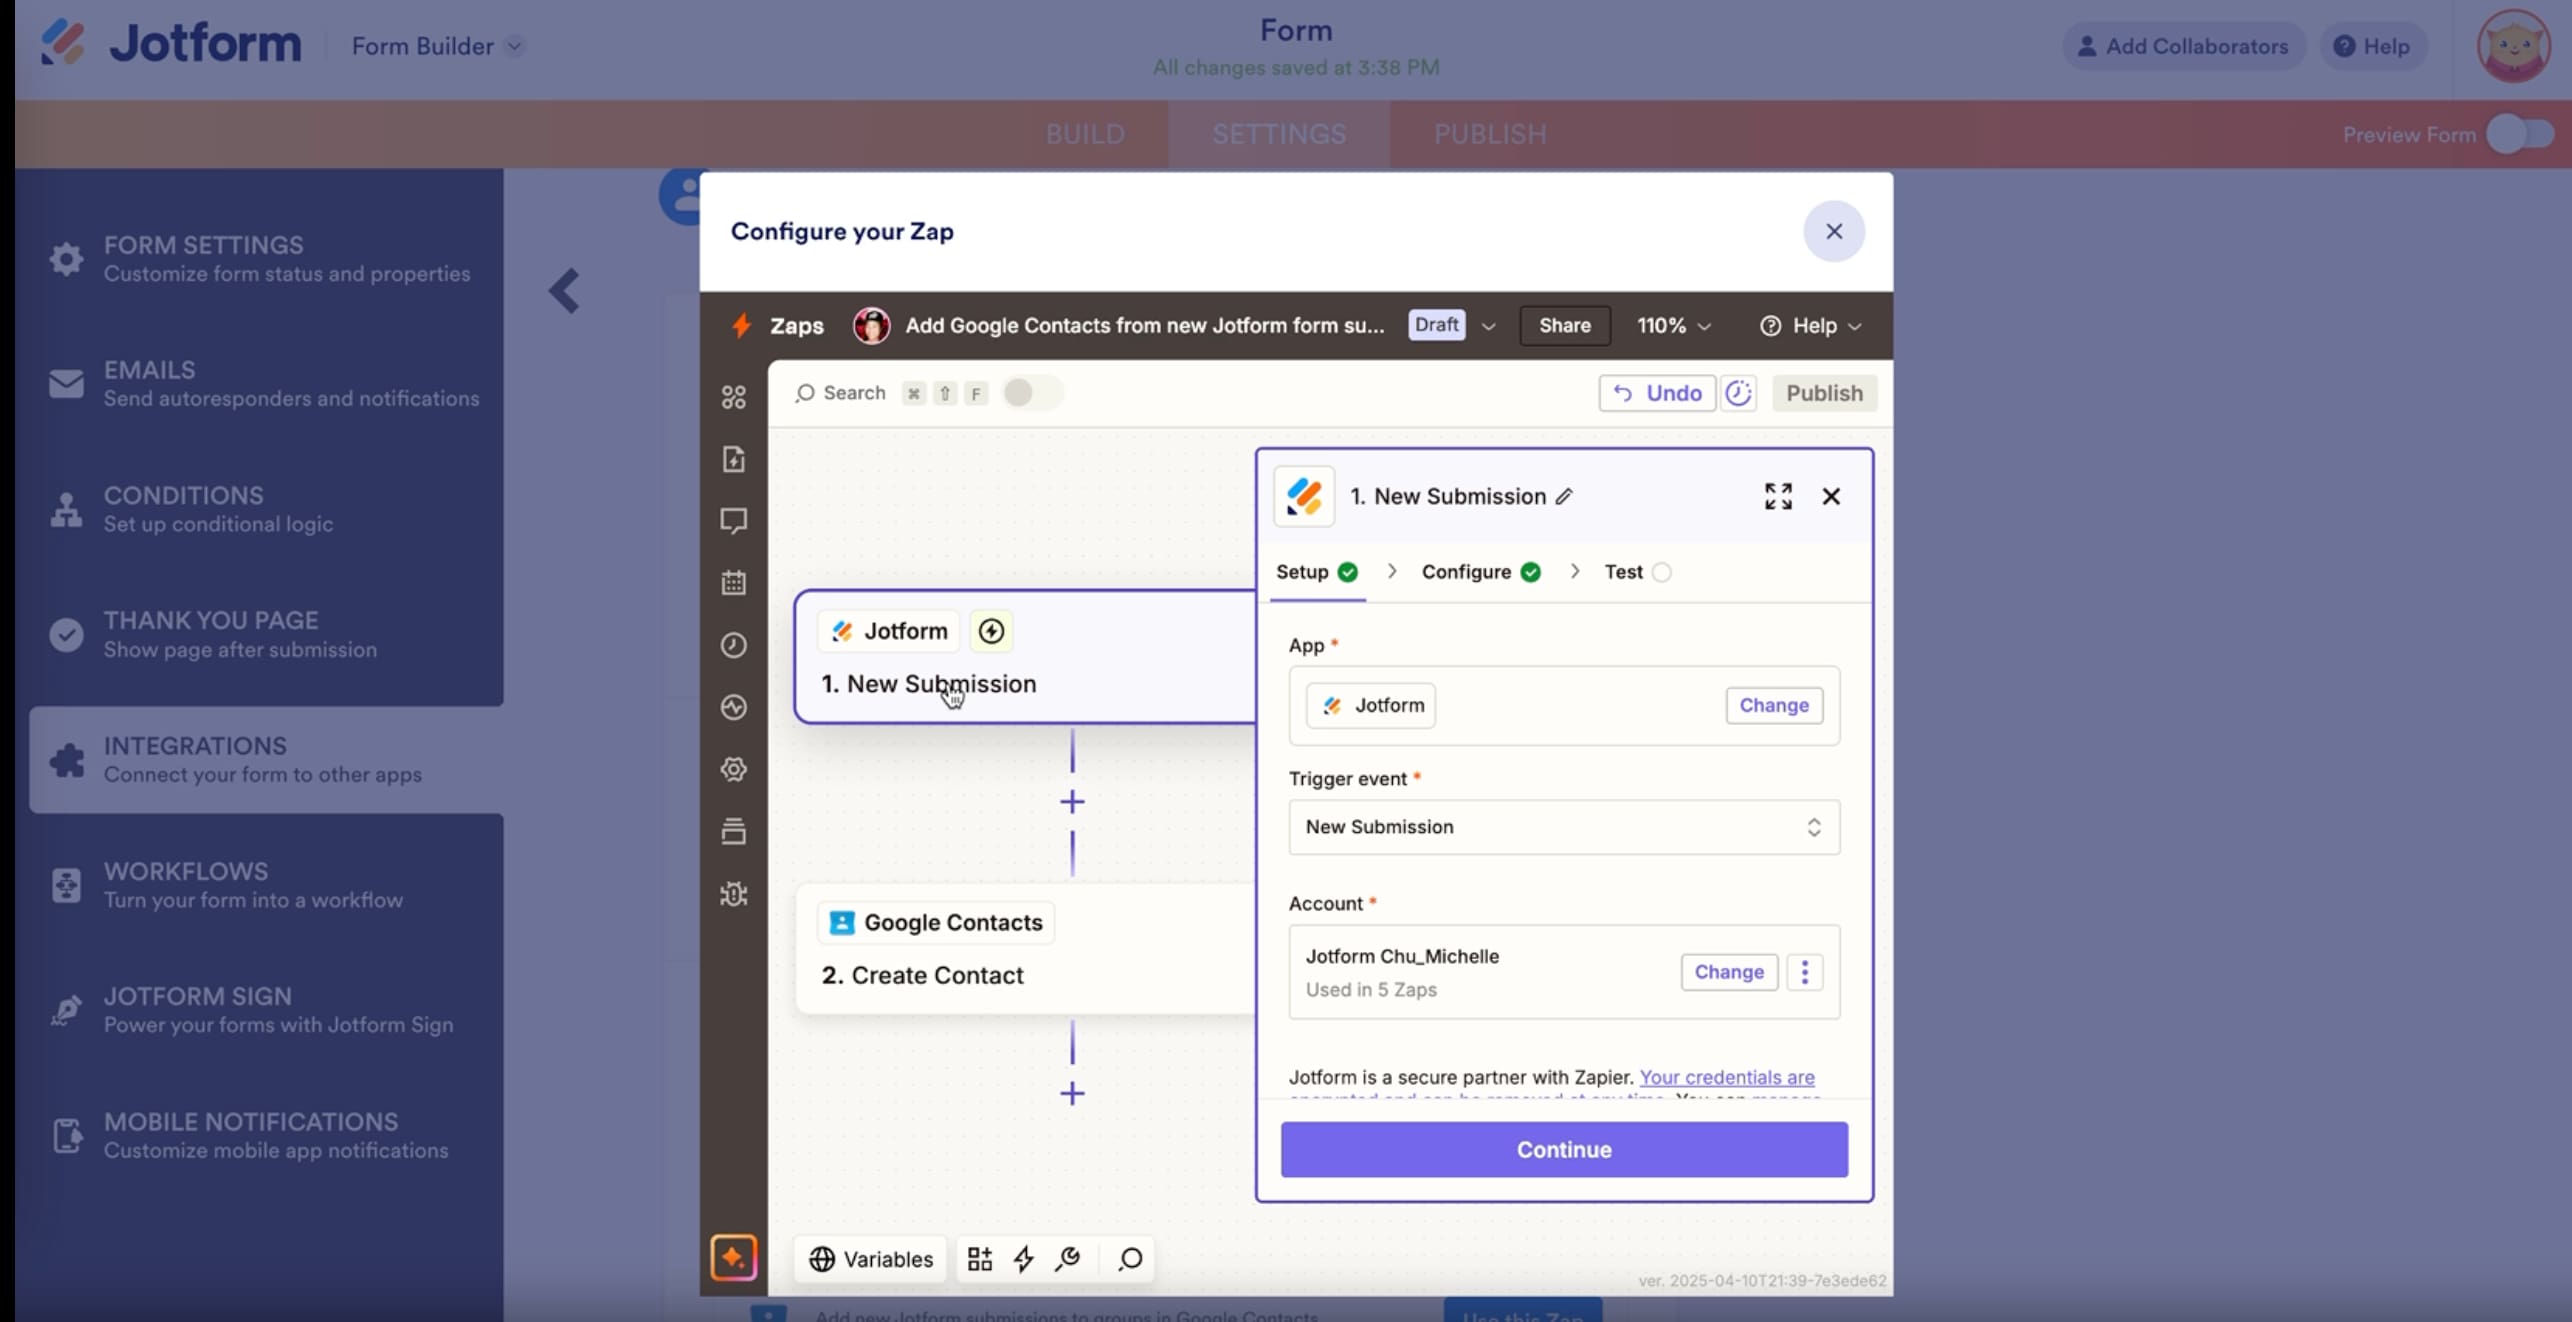The width and height of the screenshot is (2572, 1322).
Task: Open the notes comment tool in Zapier sidebar
Action: [733, 520]
